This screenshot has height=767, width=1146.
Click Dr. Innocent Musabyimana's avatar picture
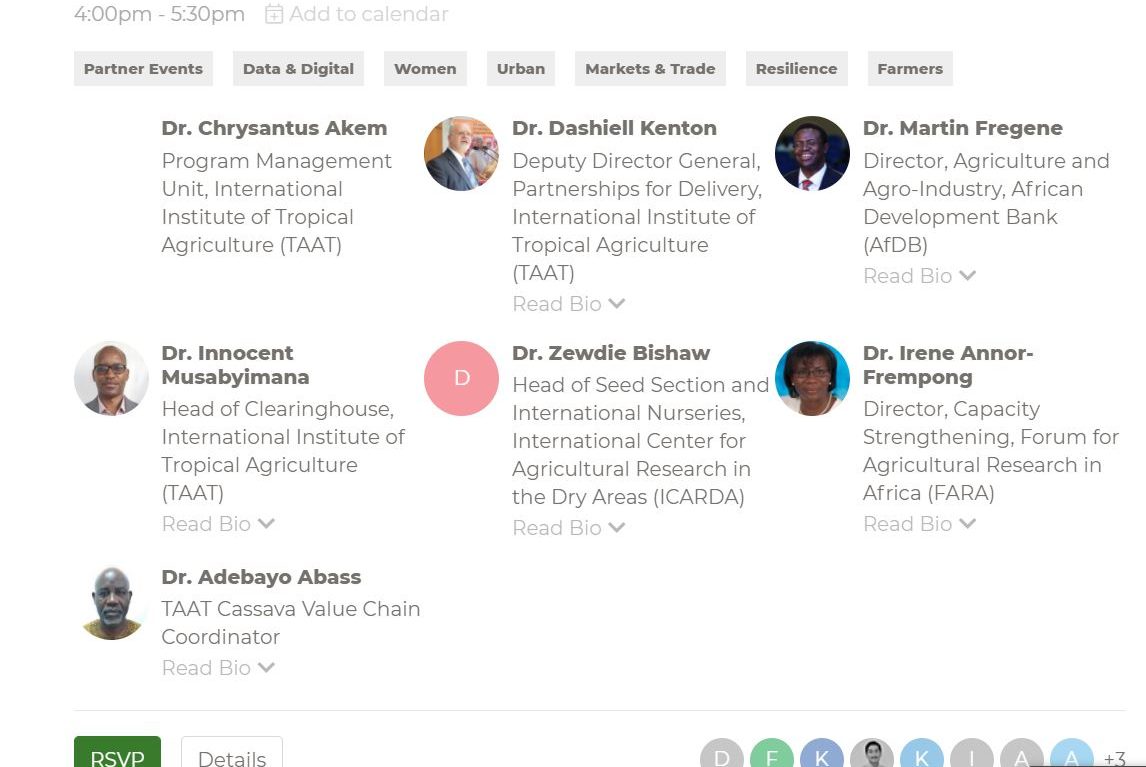[x=111, y=378]
